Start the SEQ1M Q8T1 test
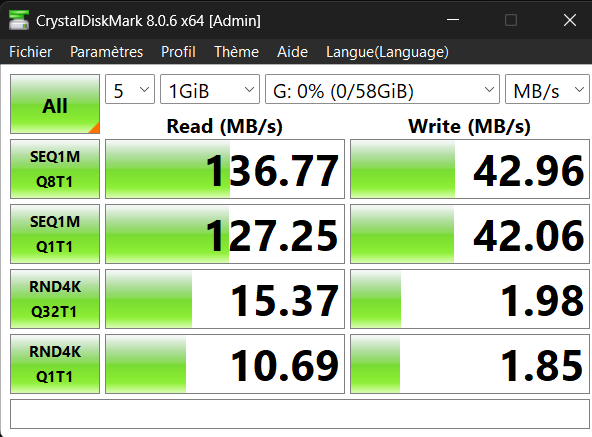Image resolution: width=592 pixels, height=437 pixels. point(55,169)
